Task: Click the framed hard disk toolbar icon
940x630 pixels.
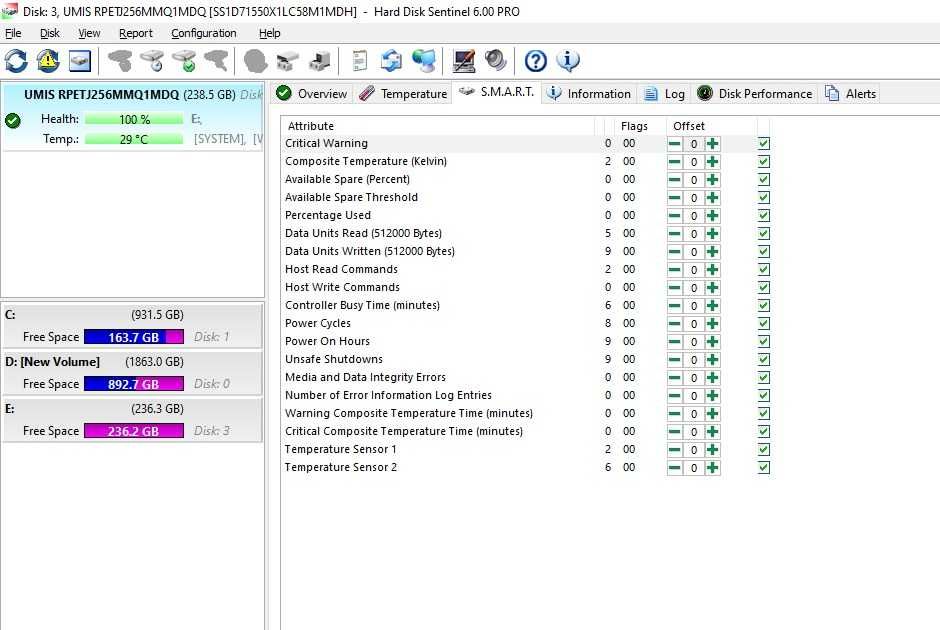Action: [x=80, y=61]
